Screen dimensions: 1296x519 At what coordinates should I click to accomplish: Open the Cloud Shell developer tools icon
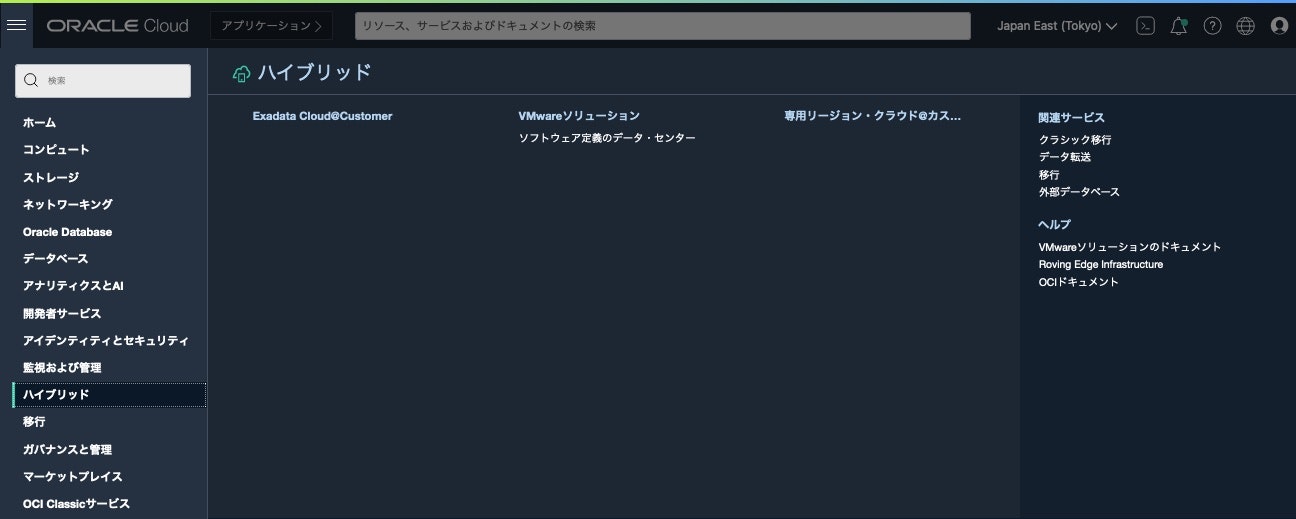(x=1146, y=26)
